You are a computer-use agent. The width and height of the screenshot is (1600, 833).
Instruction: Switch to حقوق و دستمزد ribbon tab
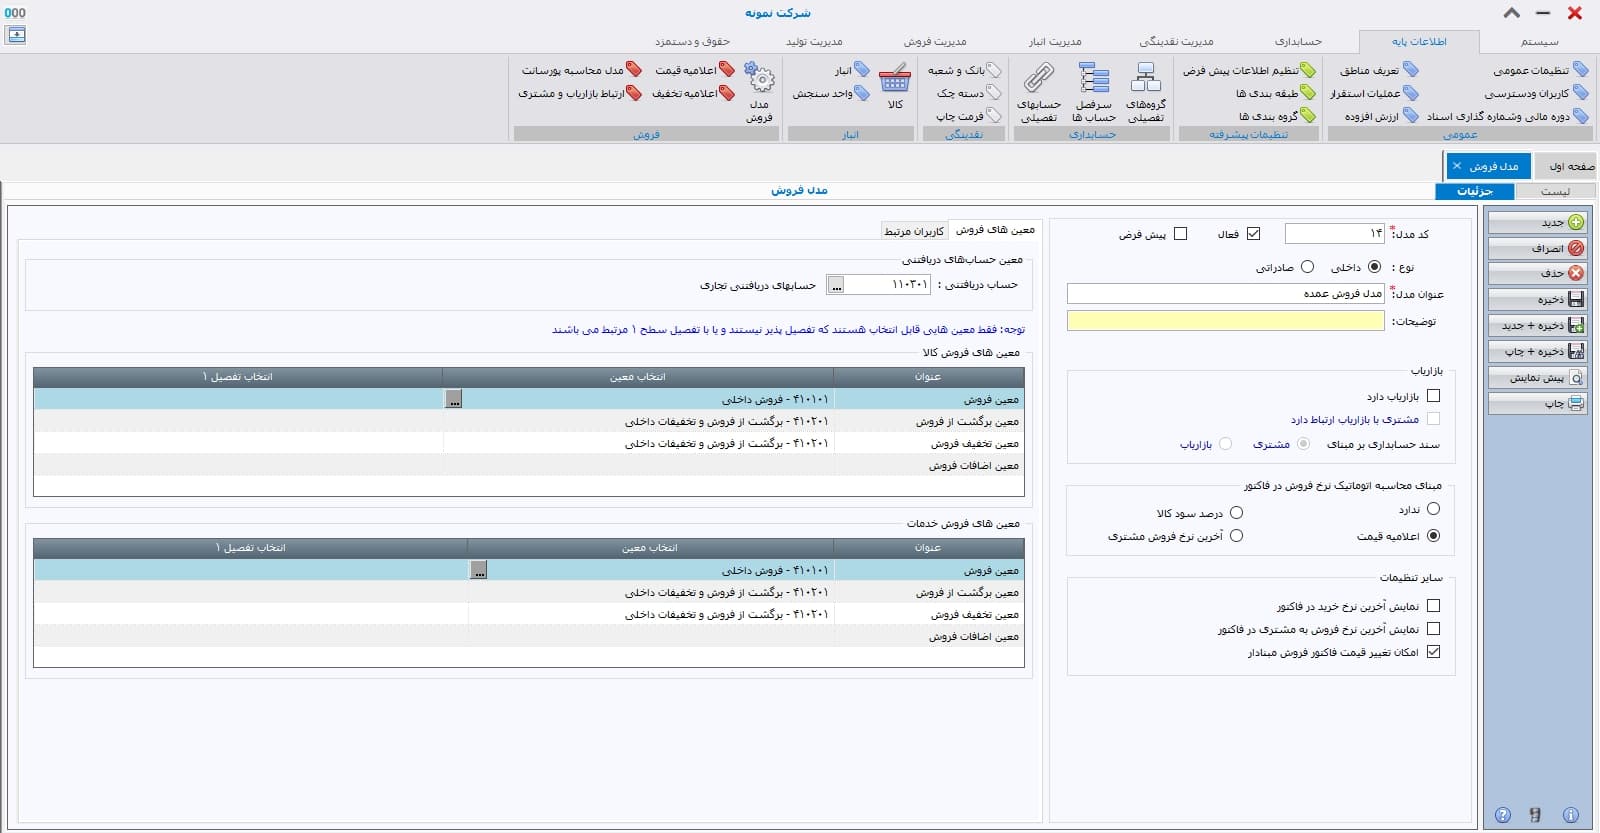click(692, 41)
